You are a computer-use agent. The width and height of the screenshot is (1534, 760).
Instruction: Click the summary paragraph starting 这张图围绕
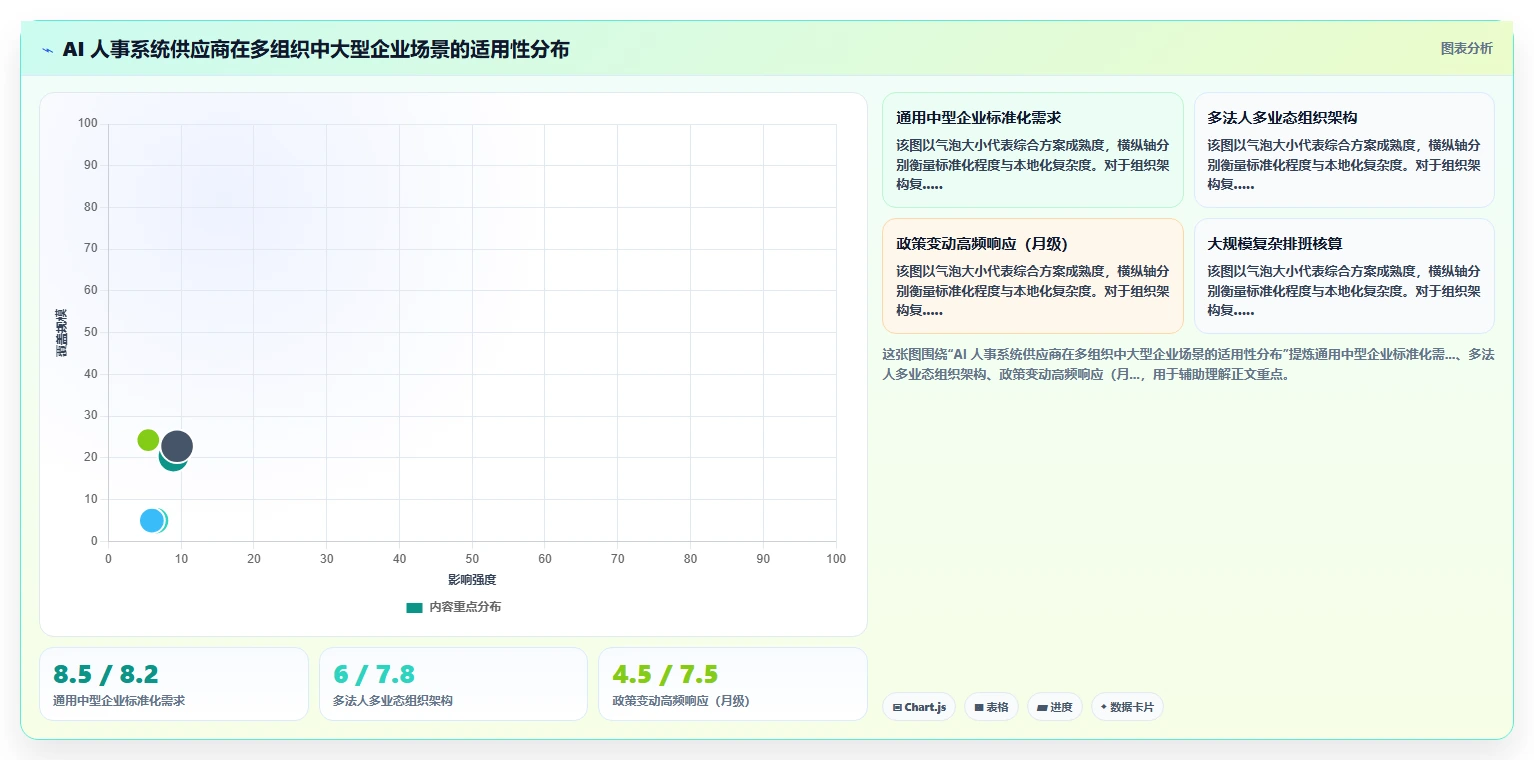(1188, 364)
